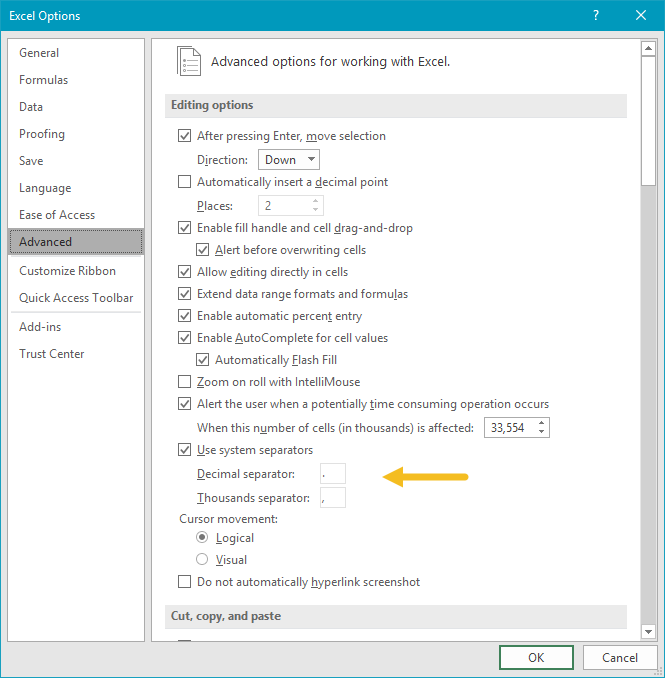The width and height of the screenshot is (665, 678).
Task: Open the Data category
Action: [x=76, y=107]
